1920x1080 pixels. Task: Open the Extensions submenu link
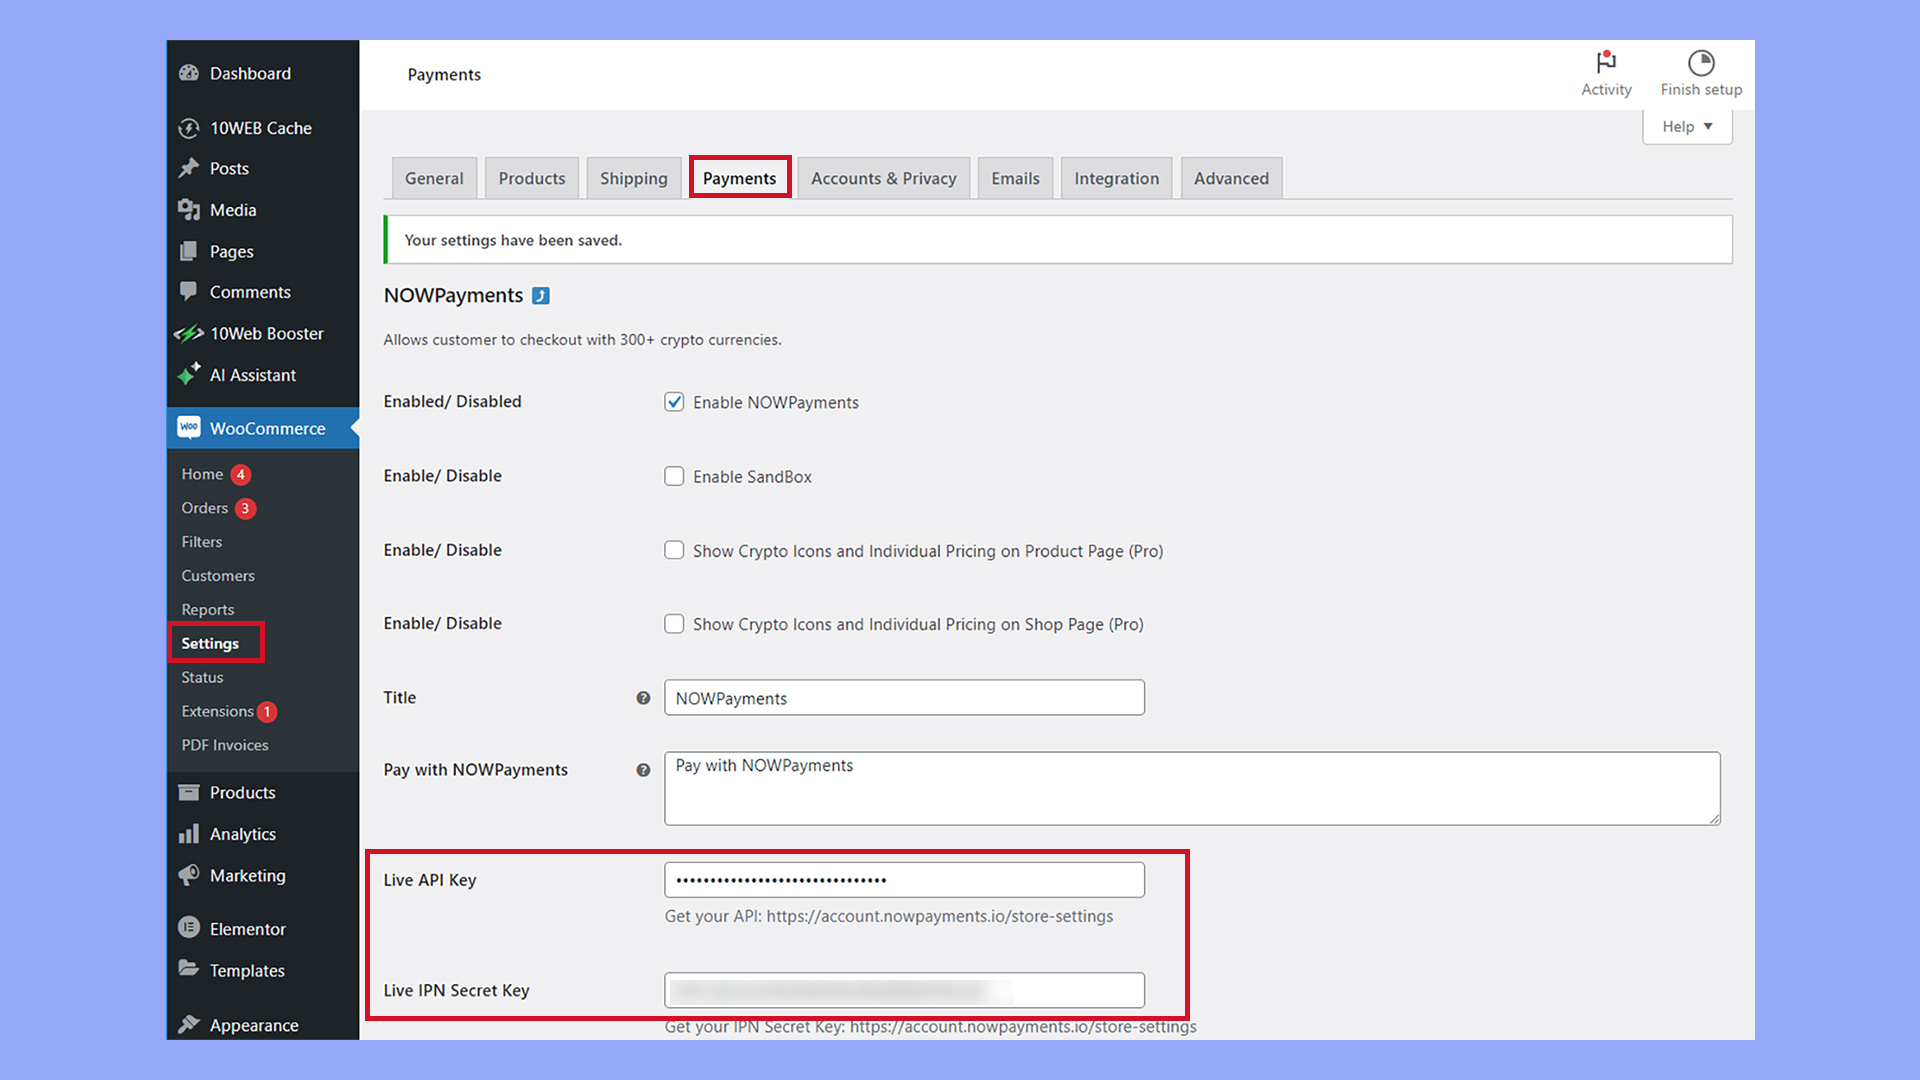(217, 711)
